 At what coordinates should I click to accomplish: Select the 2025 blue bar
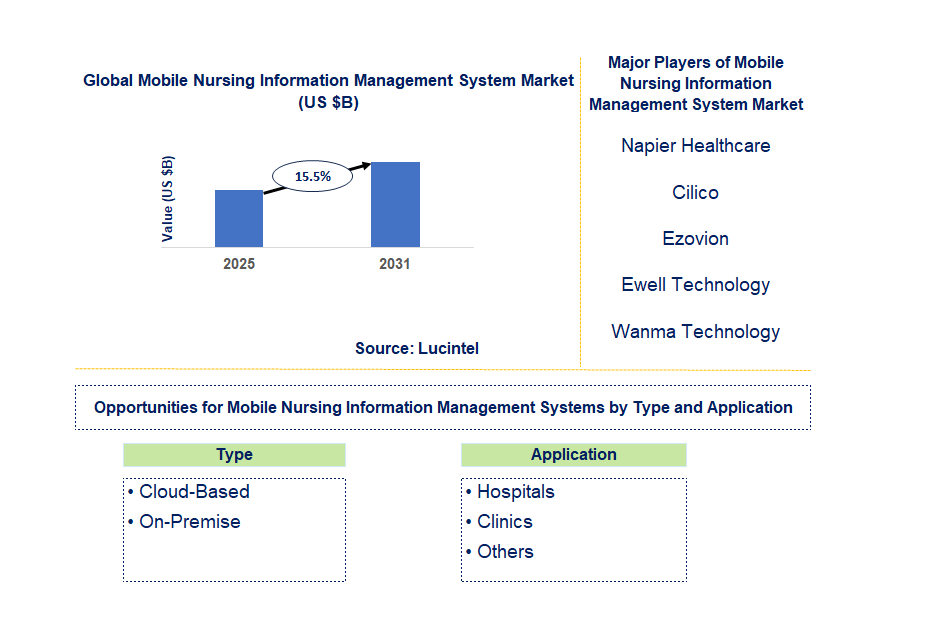click(239, 219)
